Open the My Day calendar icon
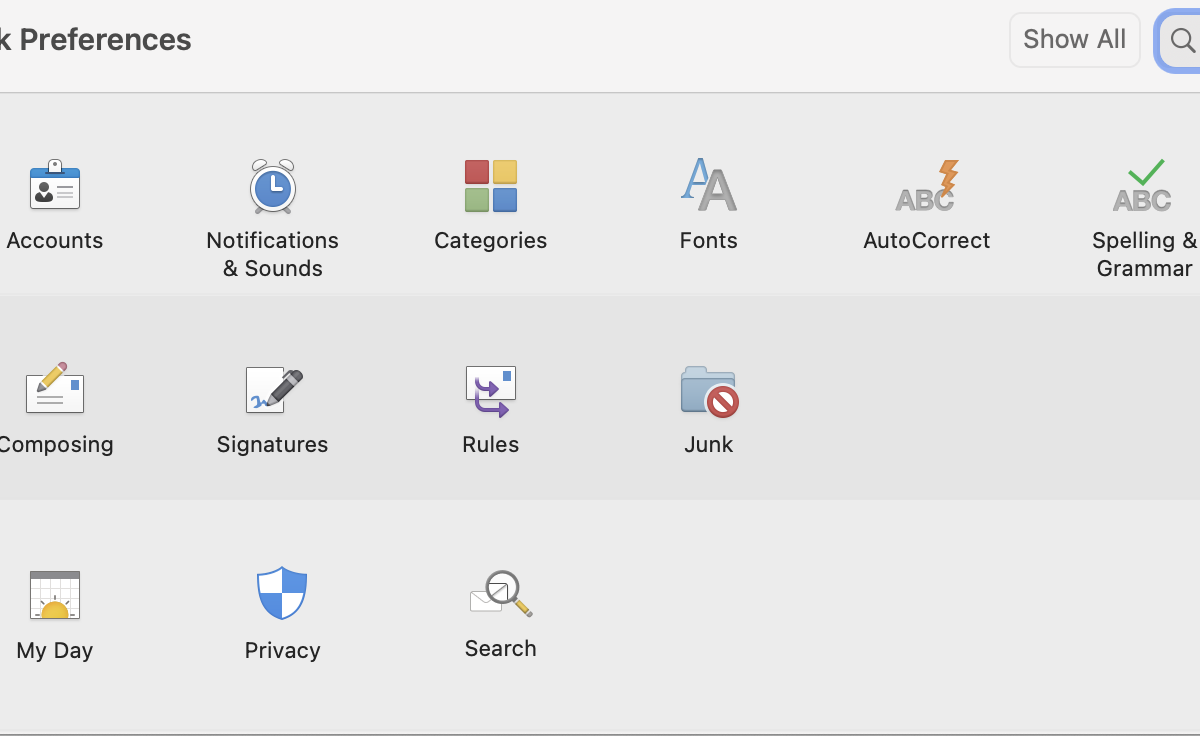Image resolution: width=1200 pixels, height=736 pixels. pyautogui.click(x=55, y=596)
